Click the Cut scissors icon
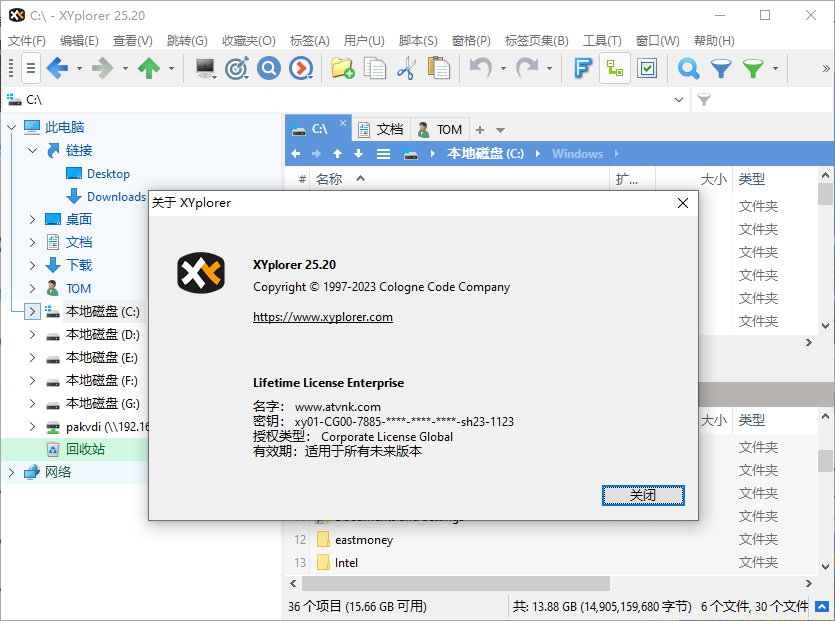This screenshot has height=621, width=835. pyautogui.click(x=406, y=68)
